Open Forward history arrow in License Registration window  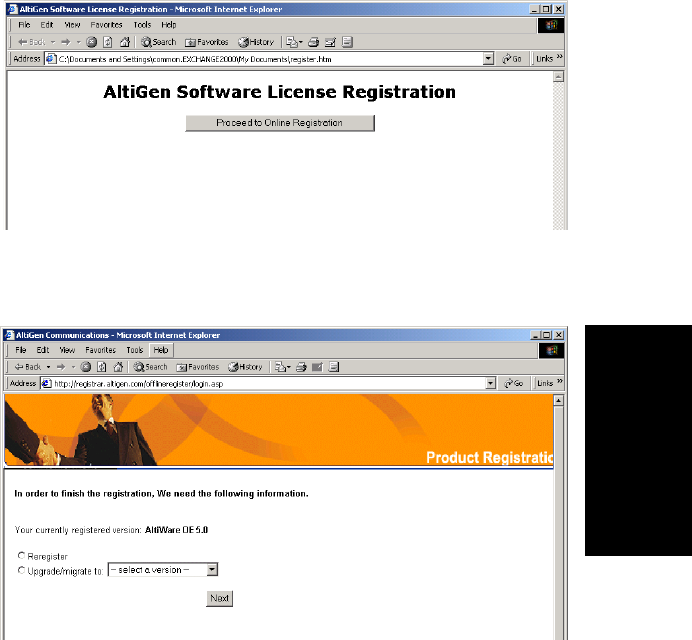[x=79, y=42]
